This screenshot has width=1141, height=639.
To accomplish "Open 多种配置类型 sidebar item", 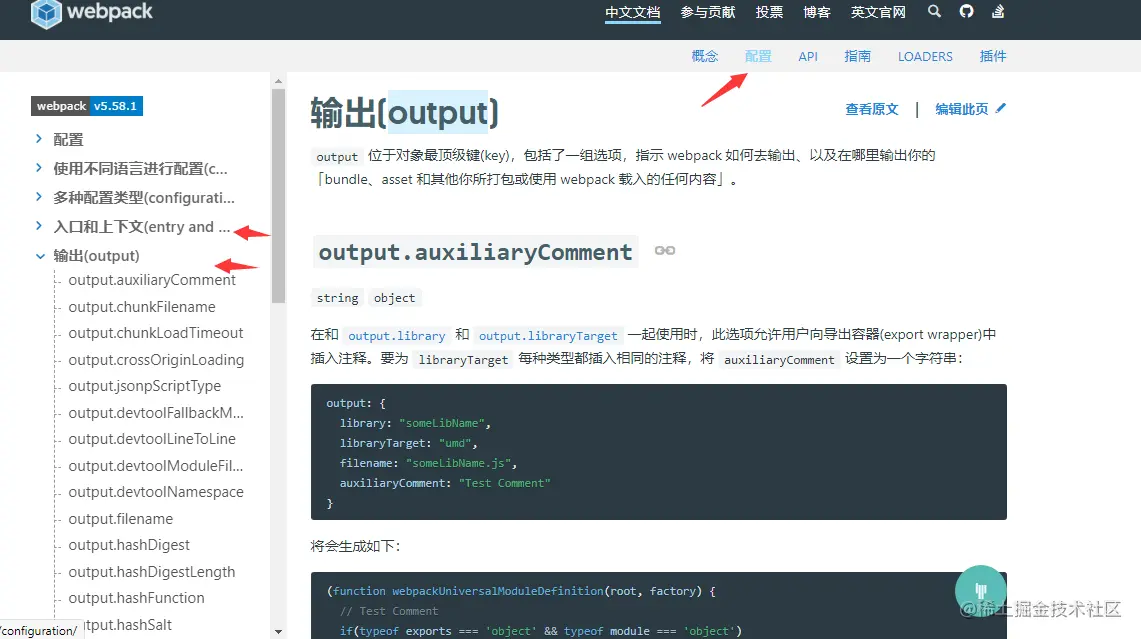I will click(144, 198).
